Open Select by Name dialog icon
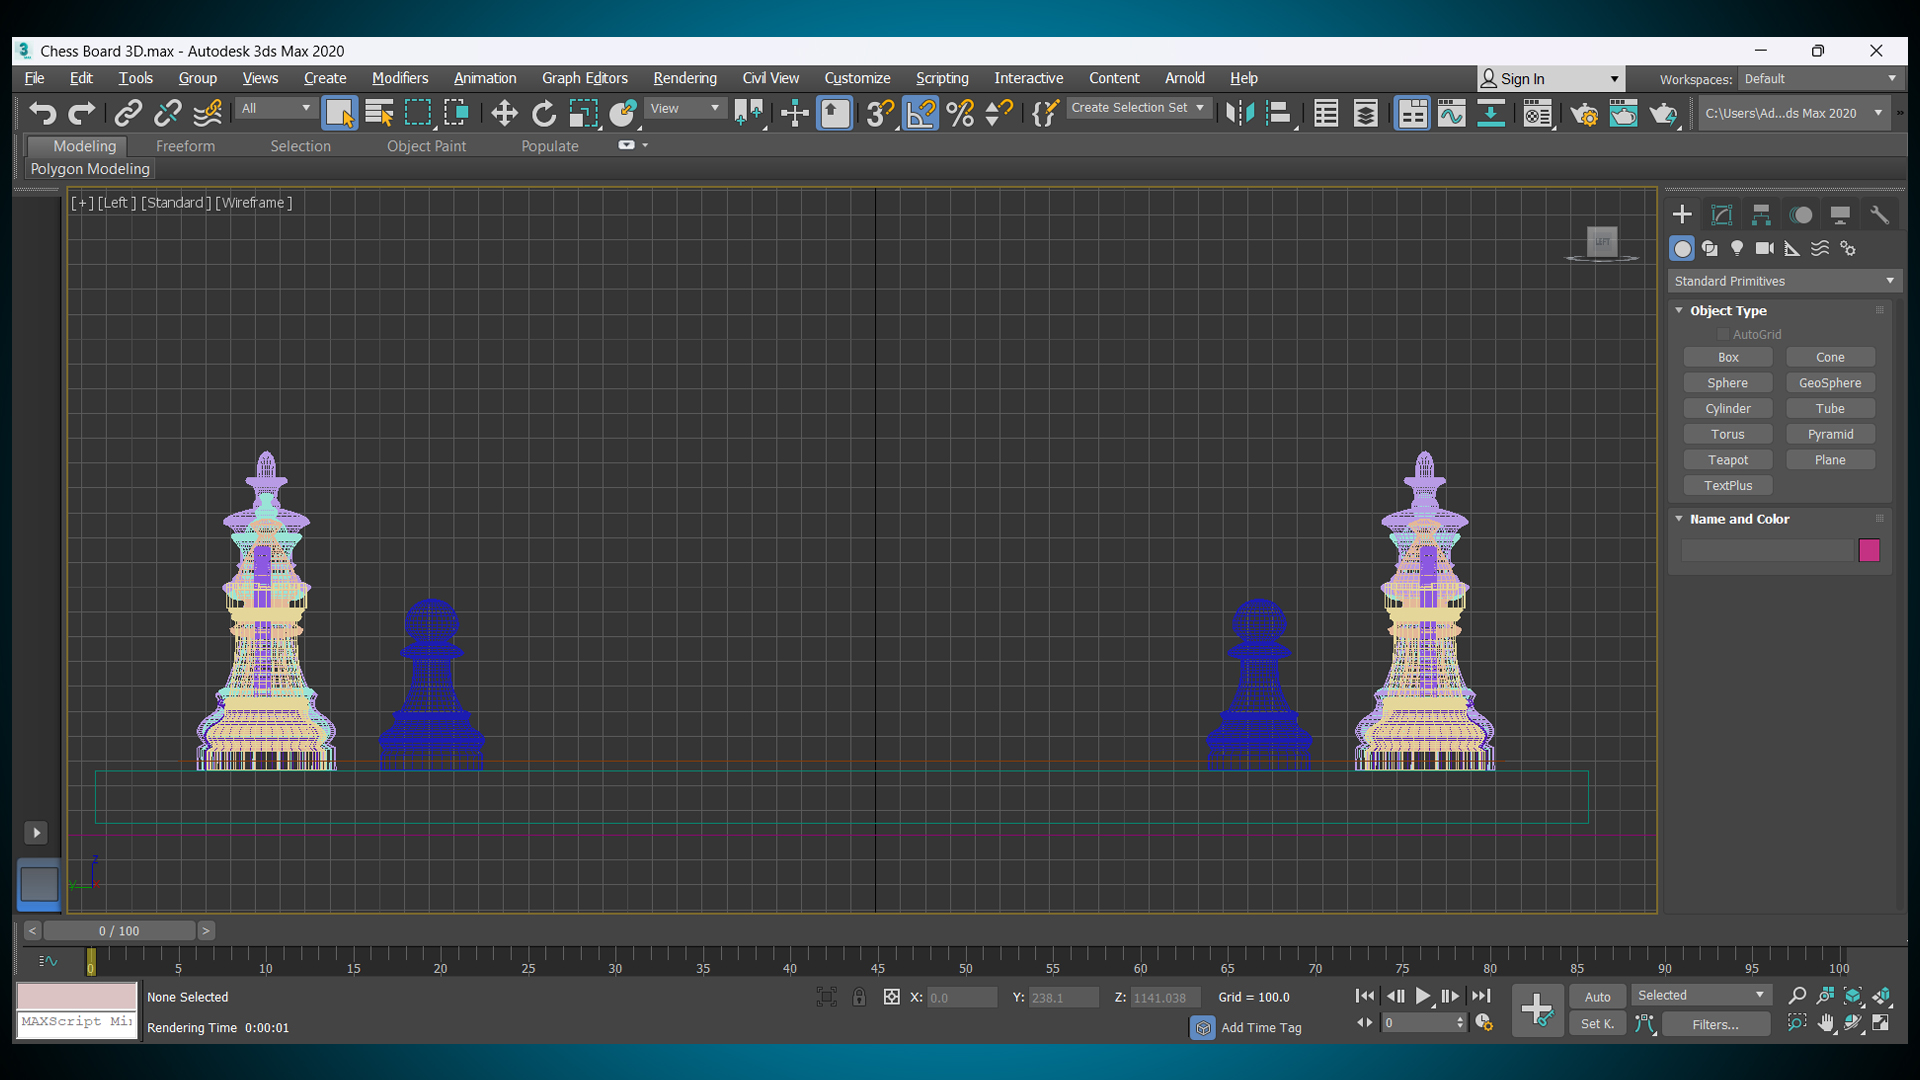Screen dimensions: 1920x1080 tap(379, 113)
